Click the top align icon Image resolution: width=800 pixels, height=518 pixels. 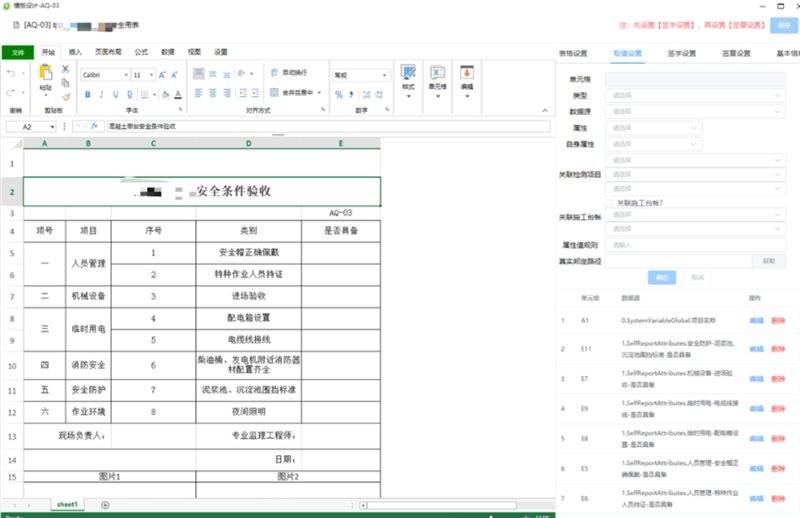198,74
